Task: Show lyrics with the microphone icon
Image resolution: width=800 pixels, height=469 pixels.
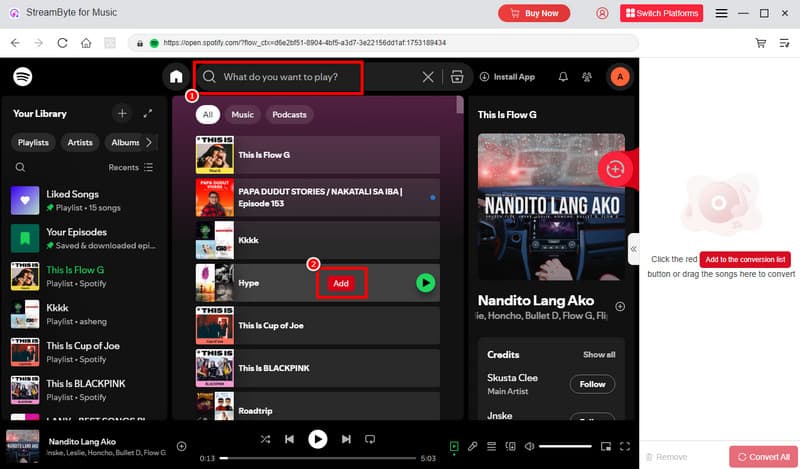Action: (x=472, y=447)
